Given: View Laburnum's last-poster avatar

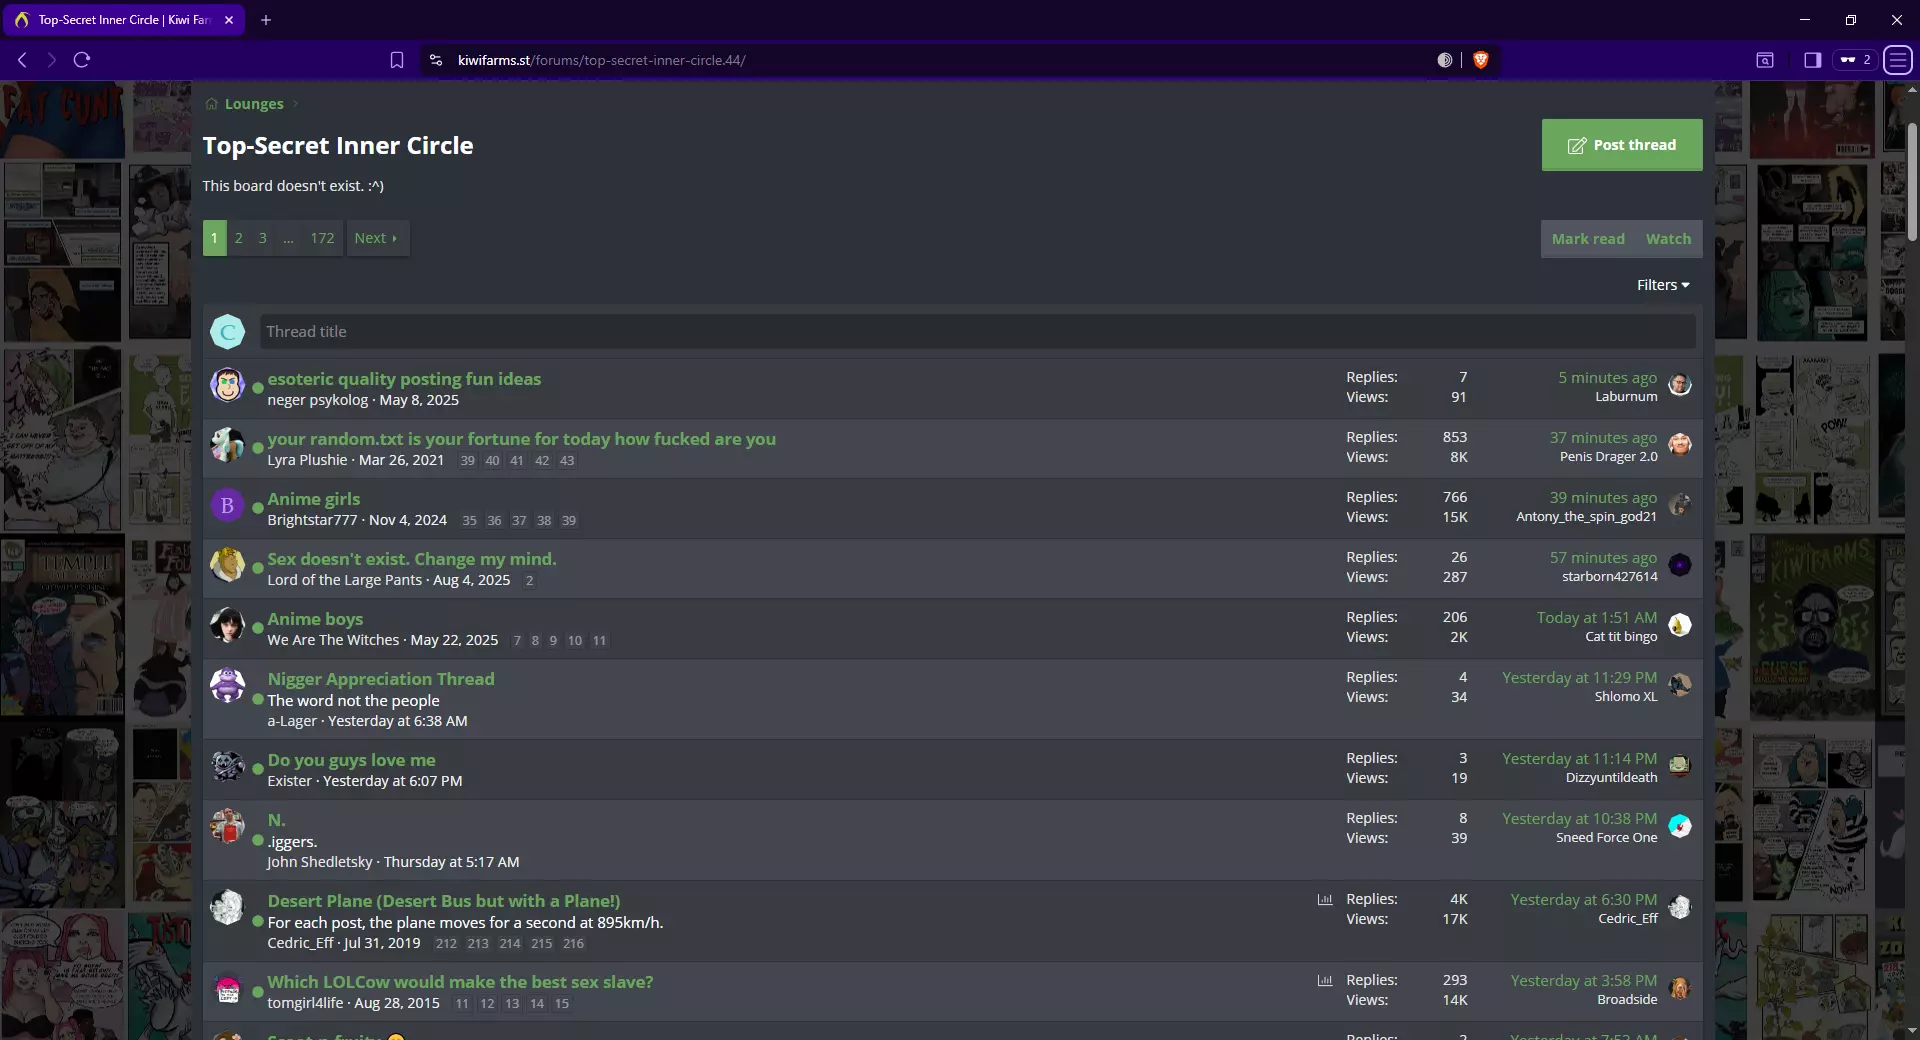Looking at the screenshot, I should (1680, 385).
